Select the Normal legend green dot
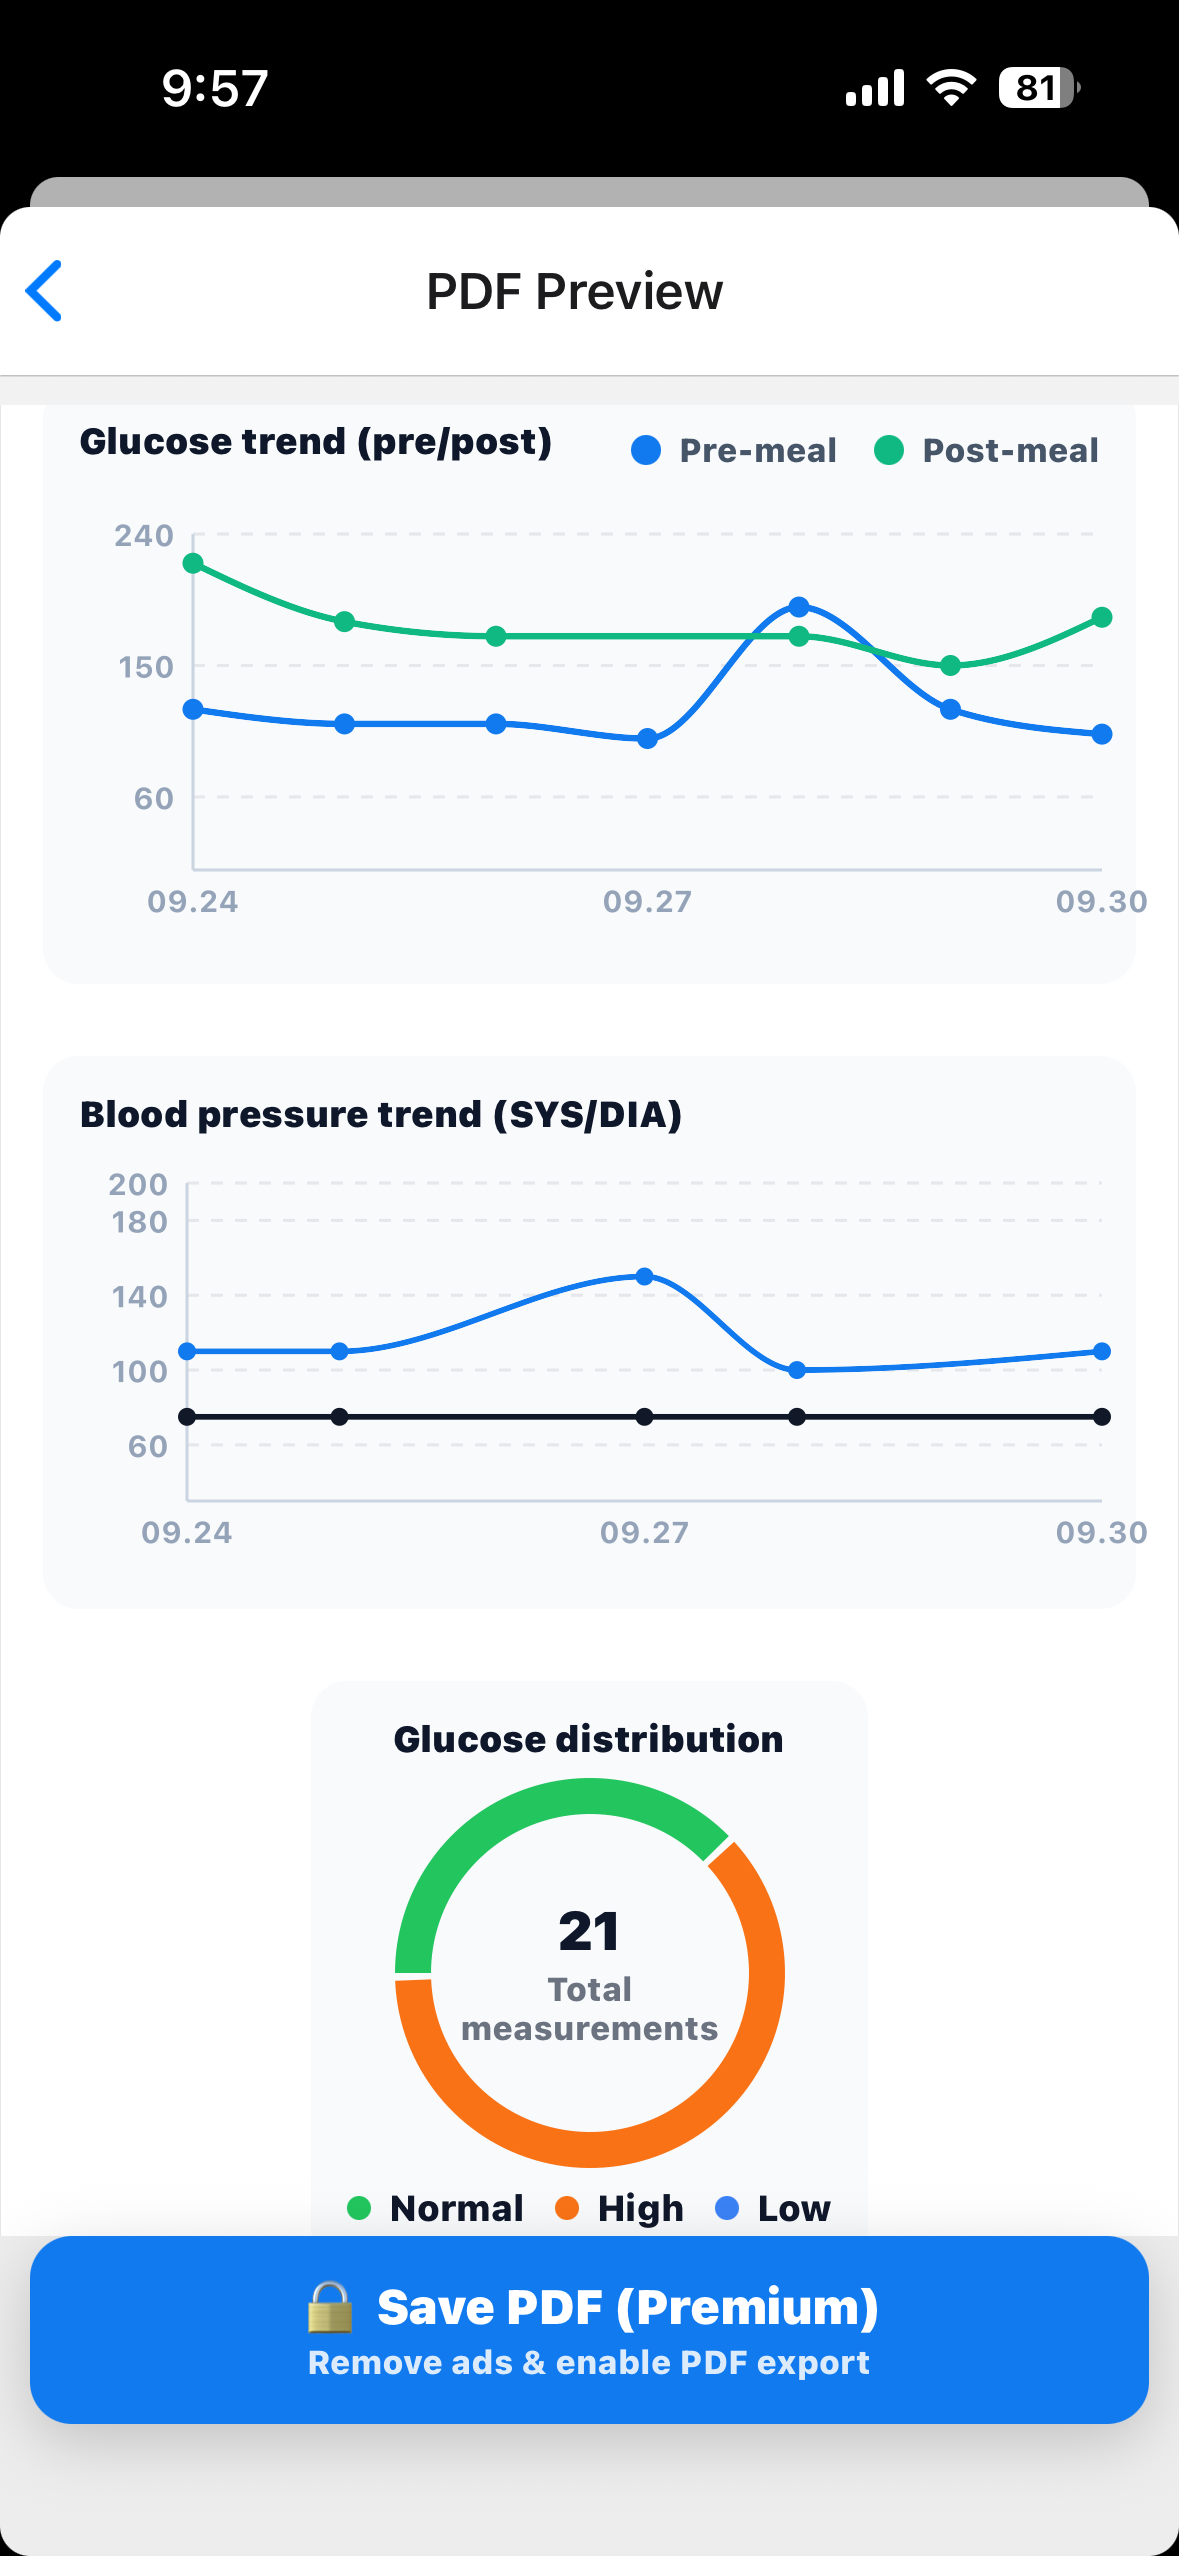This screenshot has height=2556, width=1179. tap(359, 2208)
